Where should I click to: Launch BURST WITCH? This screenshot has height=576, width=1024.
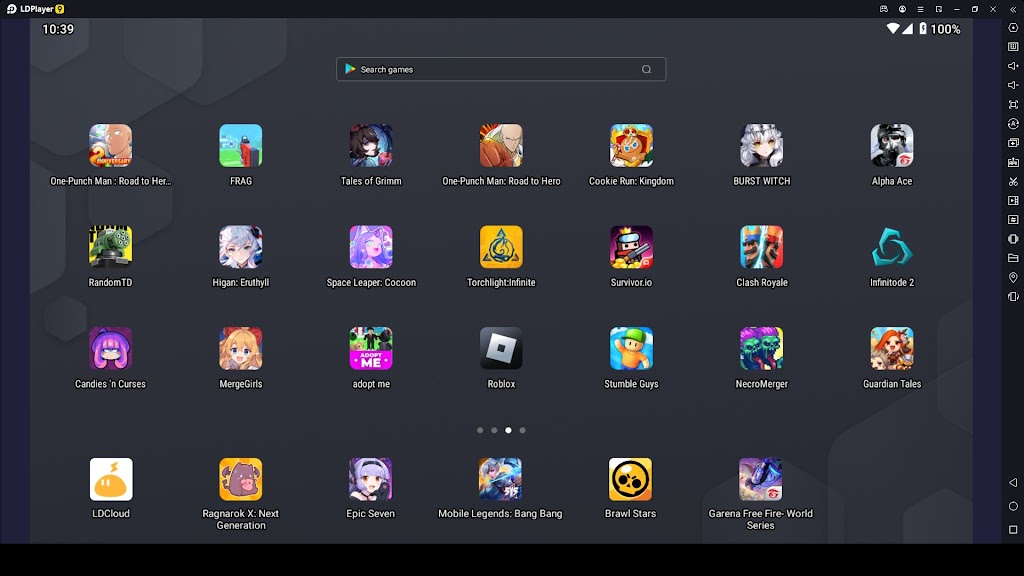761,146
